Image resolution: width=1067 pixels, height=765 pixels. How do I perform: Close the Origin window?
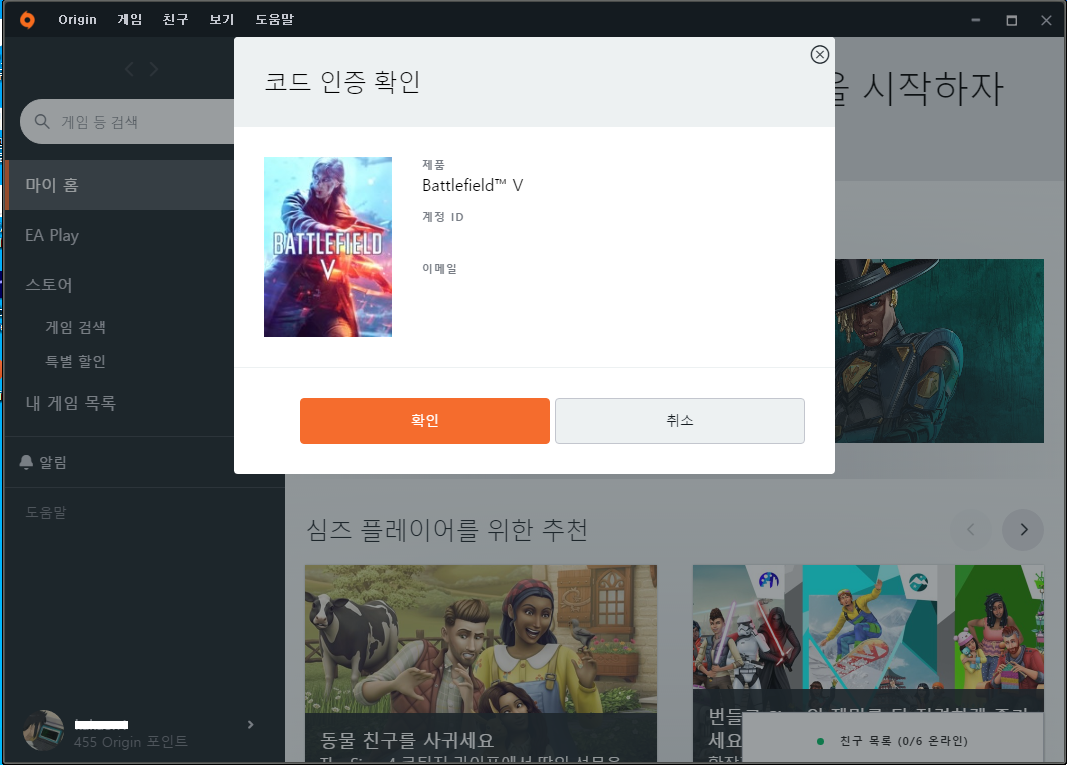point(1047,20)
